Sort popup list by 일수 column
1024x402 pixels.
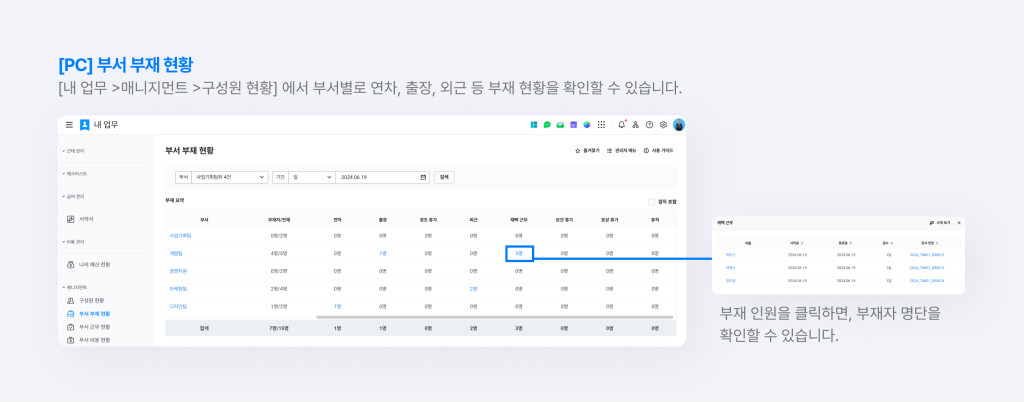[x=889, y=243]
